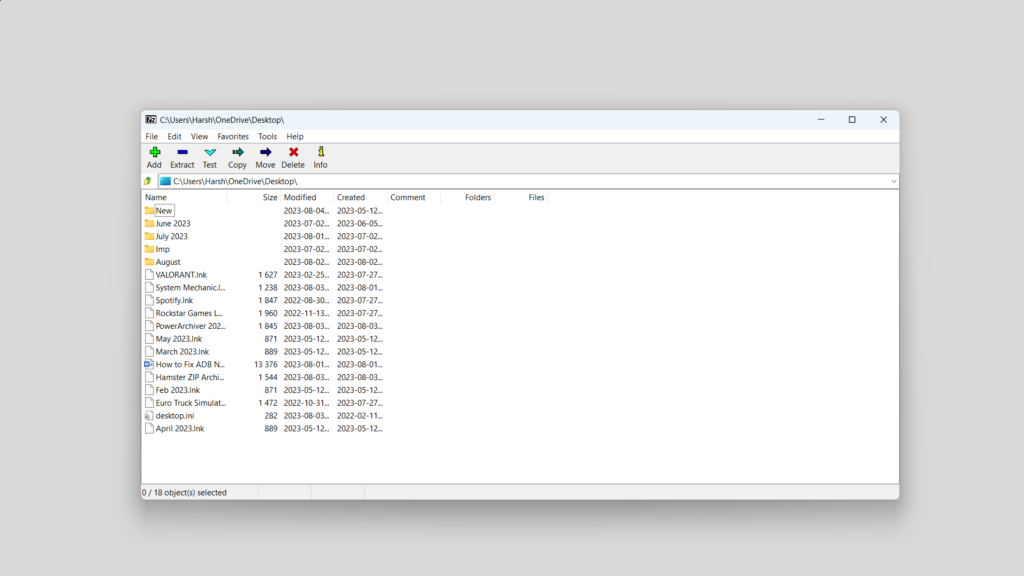Select the VALORANT.lnk file
The image size is (1024, 576).
coord(180,275)
